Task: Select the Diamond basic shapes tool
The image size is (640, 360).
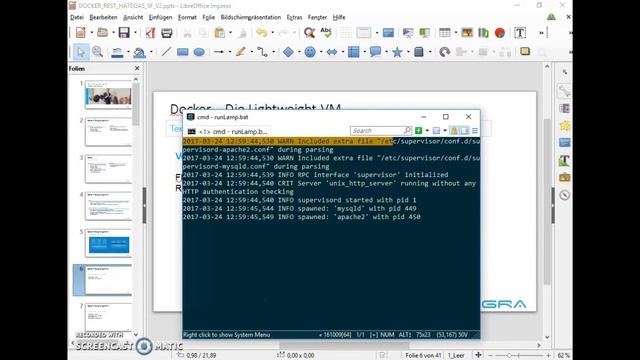Action: (x=288, y=52)
